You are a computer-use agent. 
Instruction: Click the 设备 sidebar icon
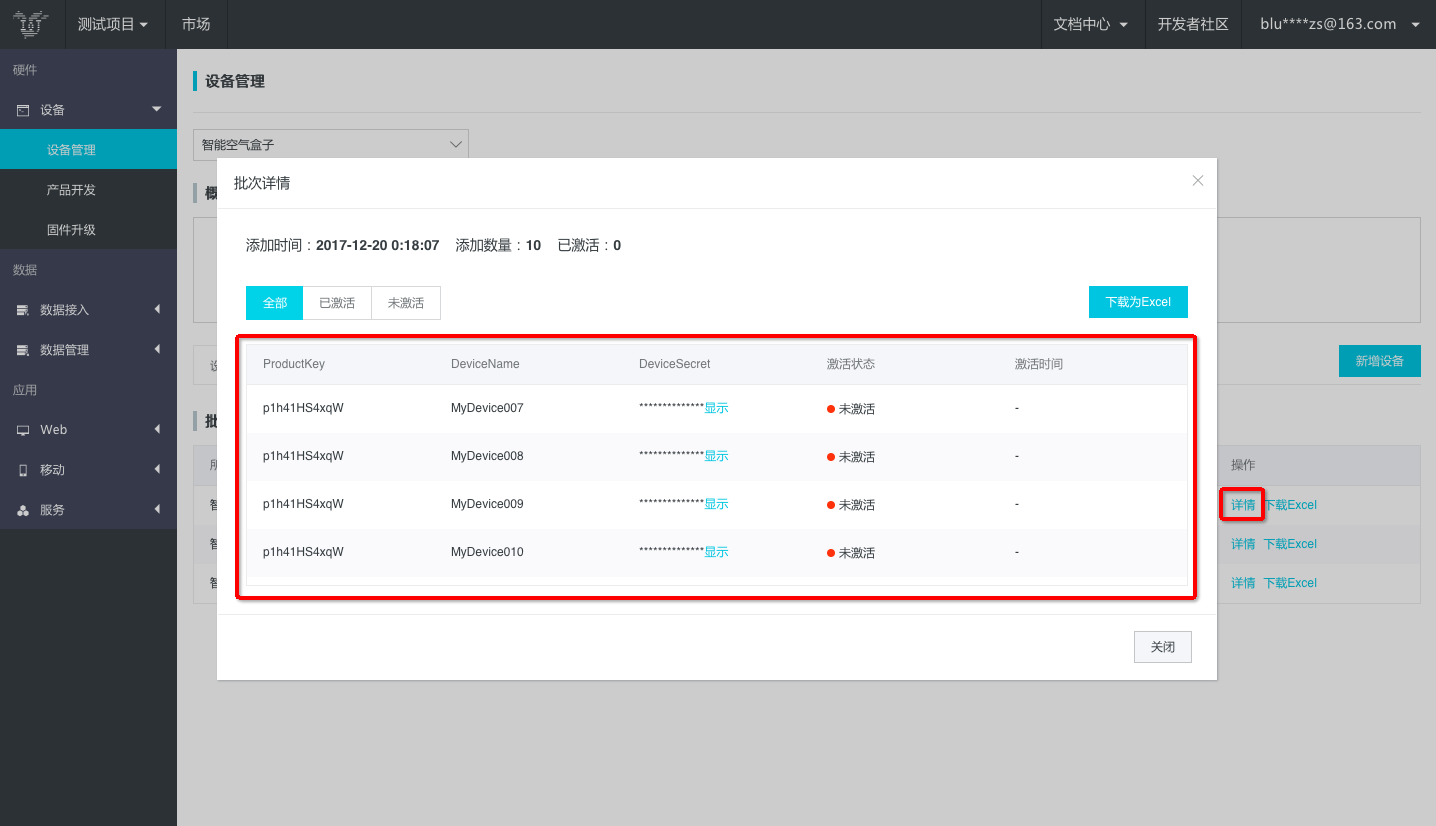[x=23, y=110]
